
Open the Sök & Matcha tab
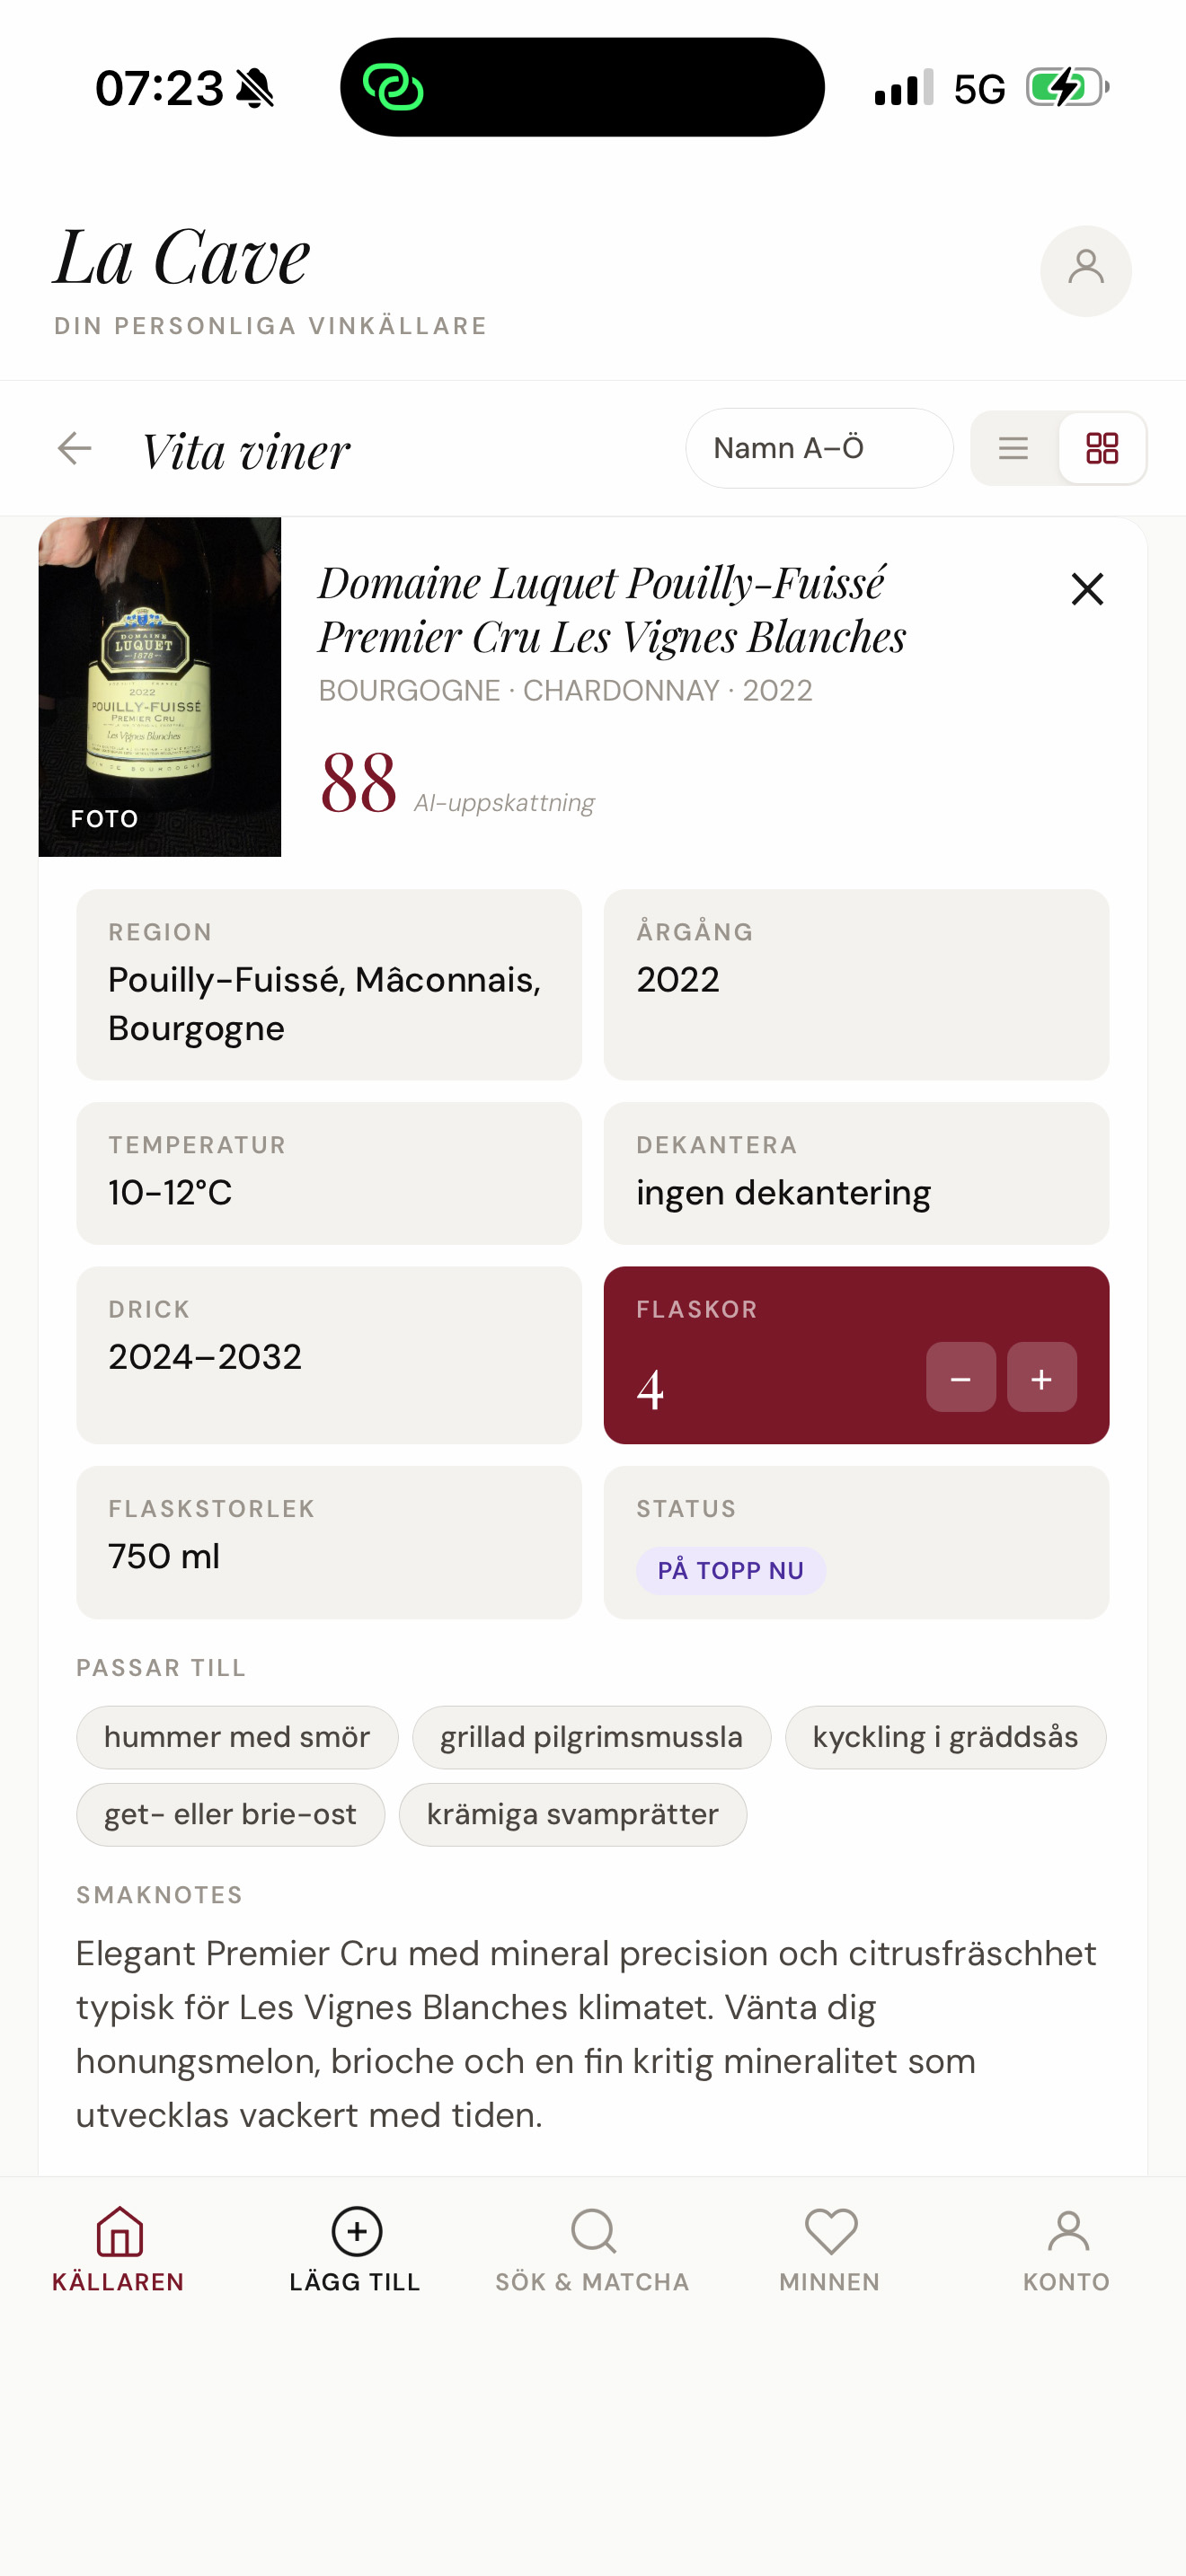[593, 2250]
